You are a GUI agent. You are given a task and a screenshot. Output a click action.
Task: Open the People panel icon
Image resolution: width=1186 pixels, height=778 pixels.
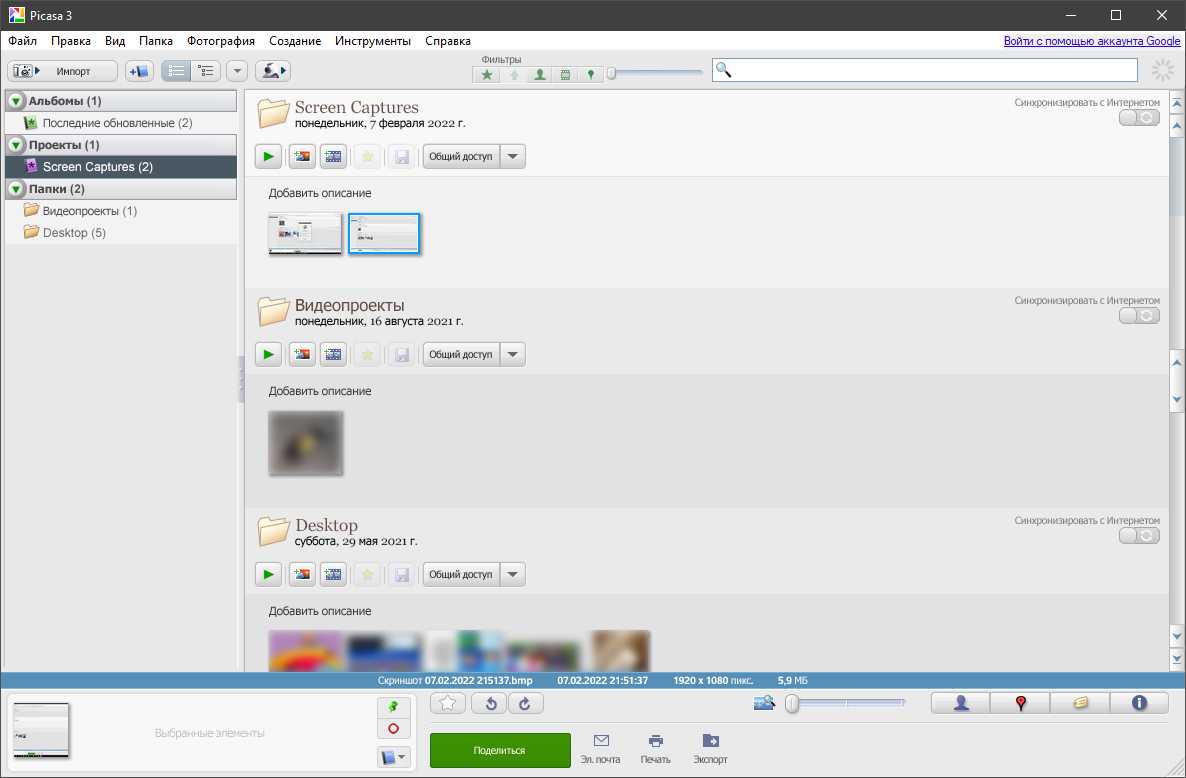(961, 703)
